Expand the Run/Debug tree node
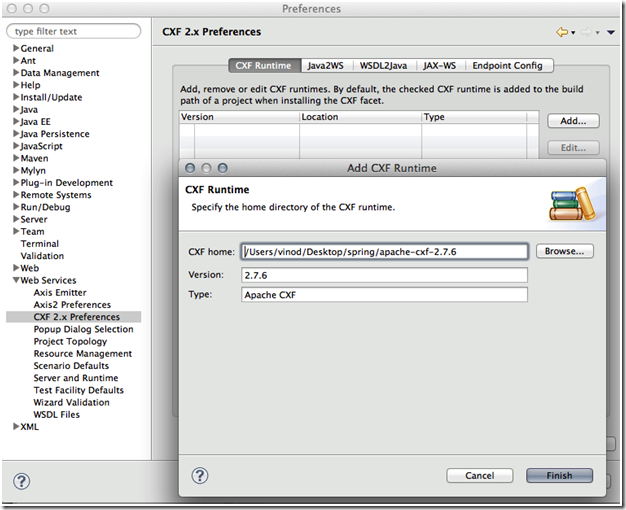 click(16, 206)
